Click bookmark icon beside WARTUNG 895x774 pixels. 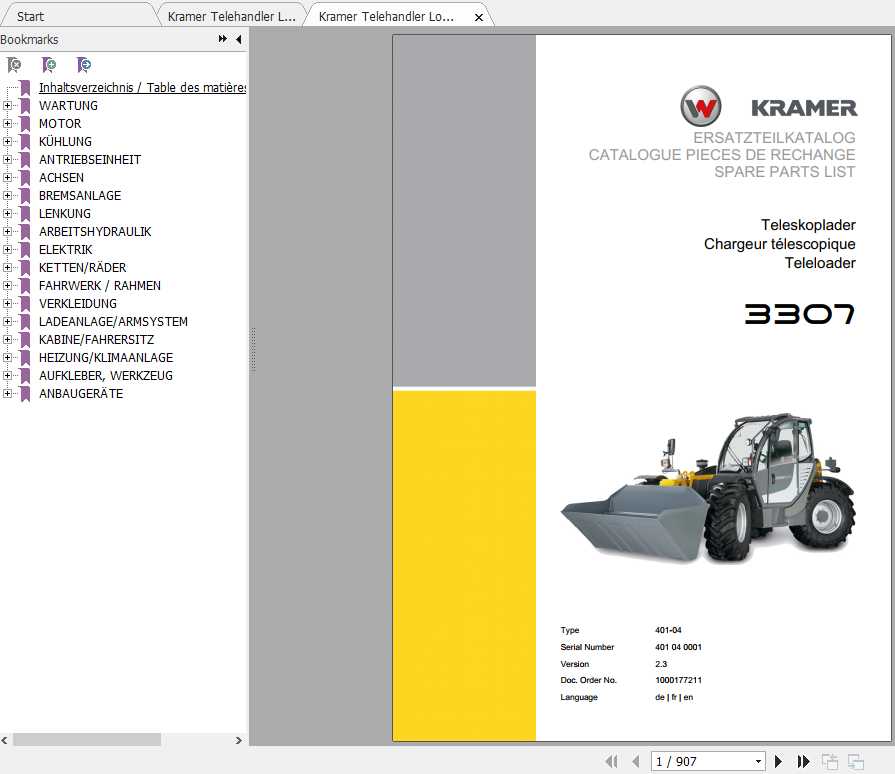click(25, 106)
